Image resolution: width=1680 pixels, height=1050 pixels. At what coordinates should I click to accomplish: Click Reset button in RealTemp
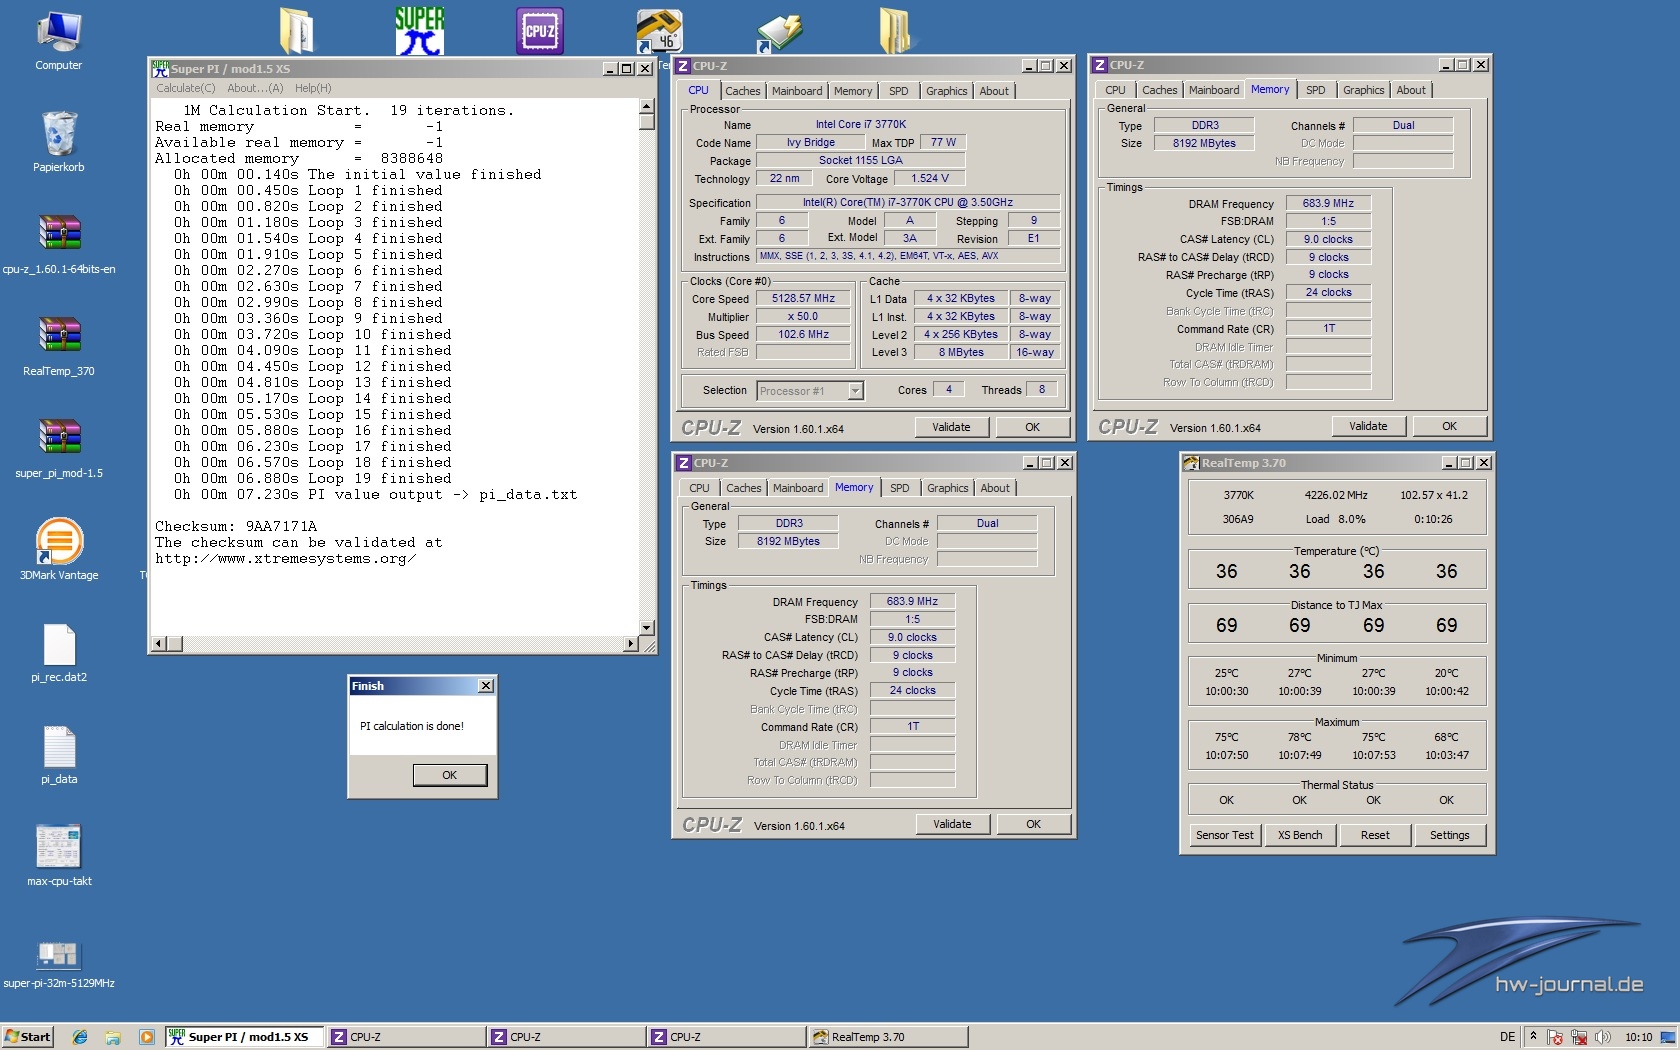click(x=1375, y=835)
